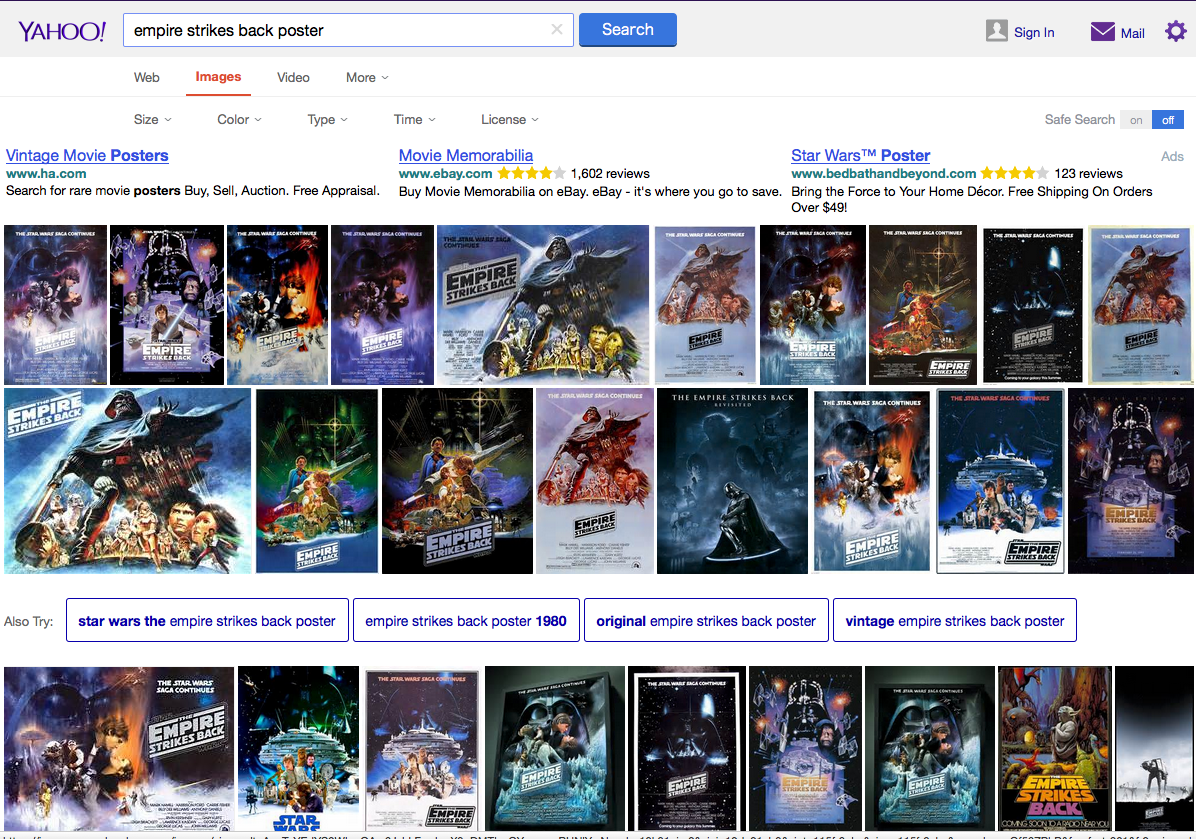Open 'The Empire Strikes Back Revisited' dark poster
Screen dimensions: 1196x839
click(732, 481)
